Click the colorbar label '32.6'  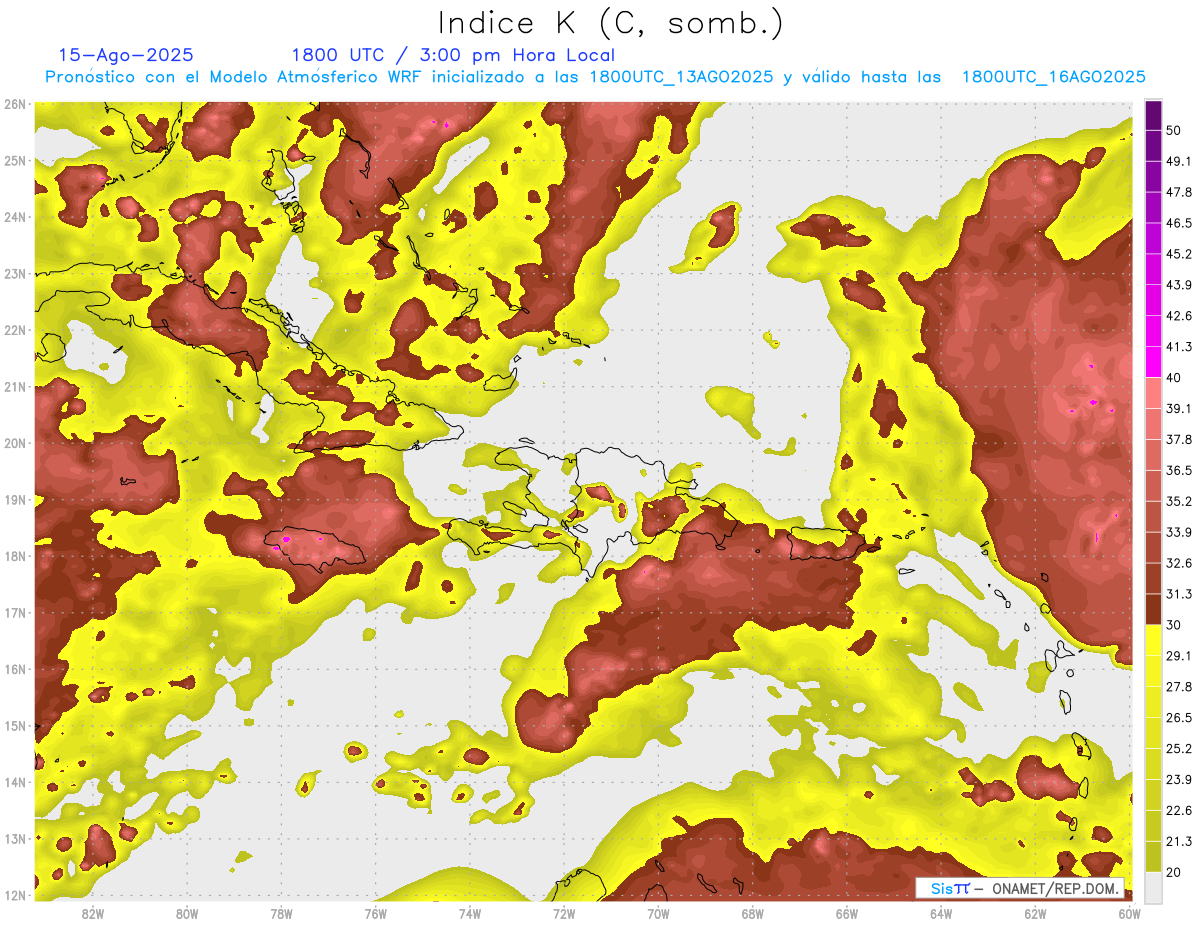(x=1179, y=563)
